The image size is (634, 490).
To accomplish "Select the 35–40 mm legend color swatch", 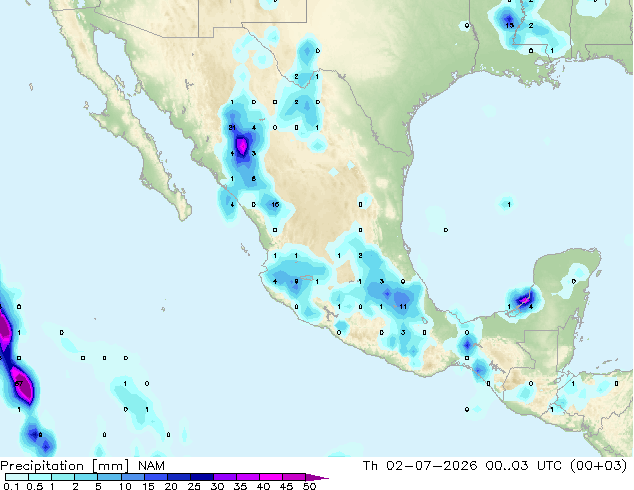I will [247, 477].
